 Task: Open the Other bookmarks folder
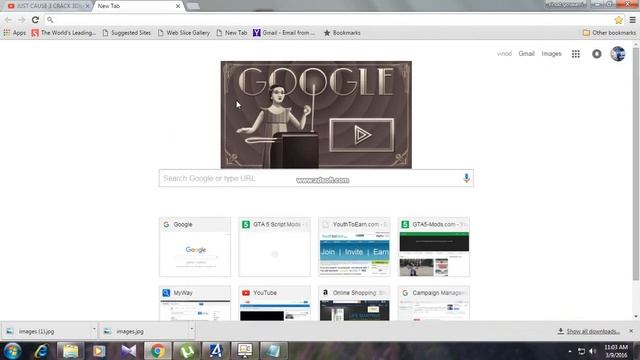point(609,33)
